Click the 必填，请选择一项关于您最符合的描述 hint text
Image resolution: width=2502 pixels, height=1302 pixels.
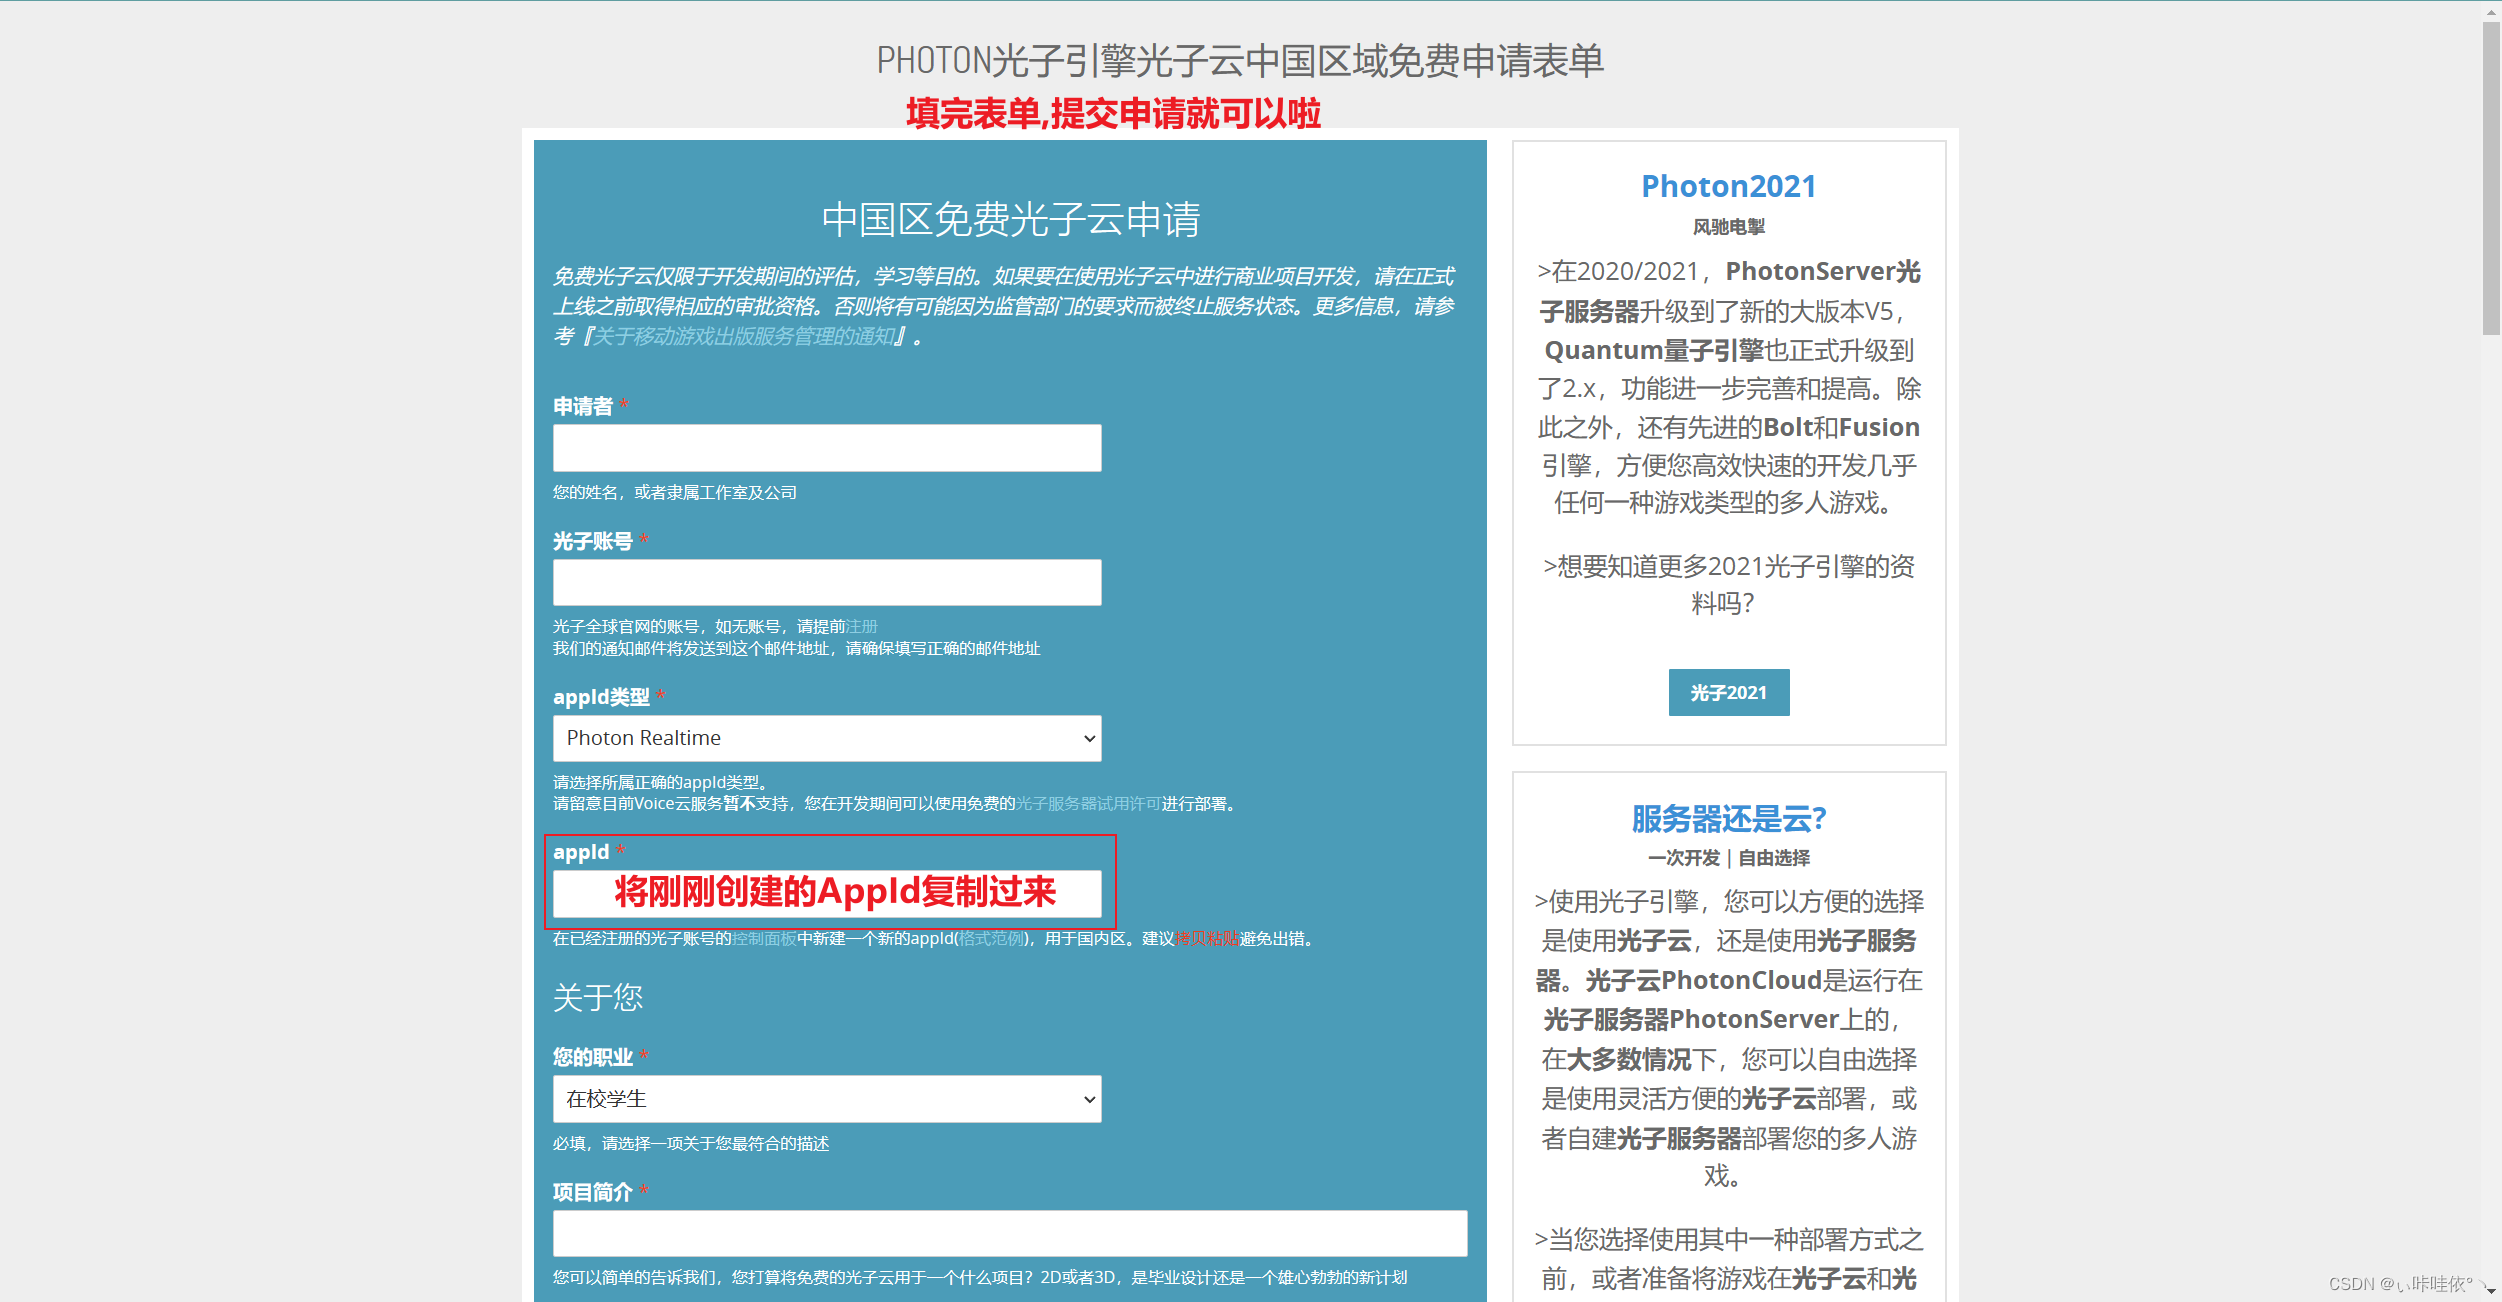click(x=691, y=1143)
